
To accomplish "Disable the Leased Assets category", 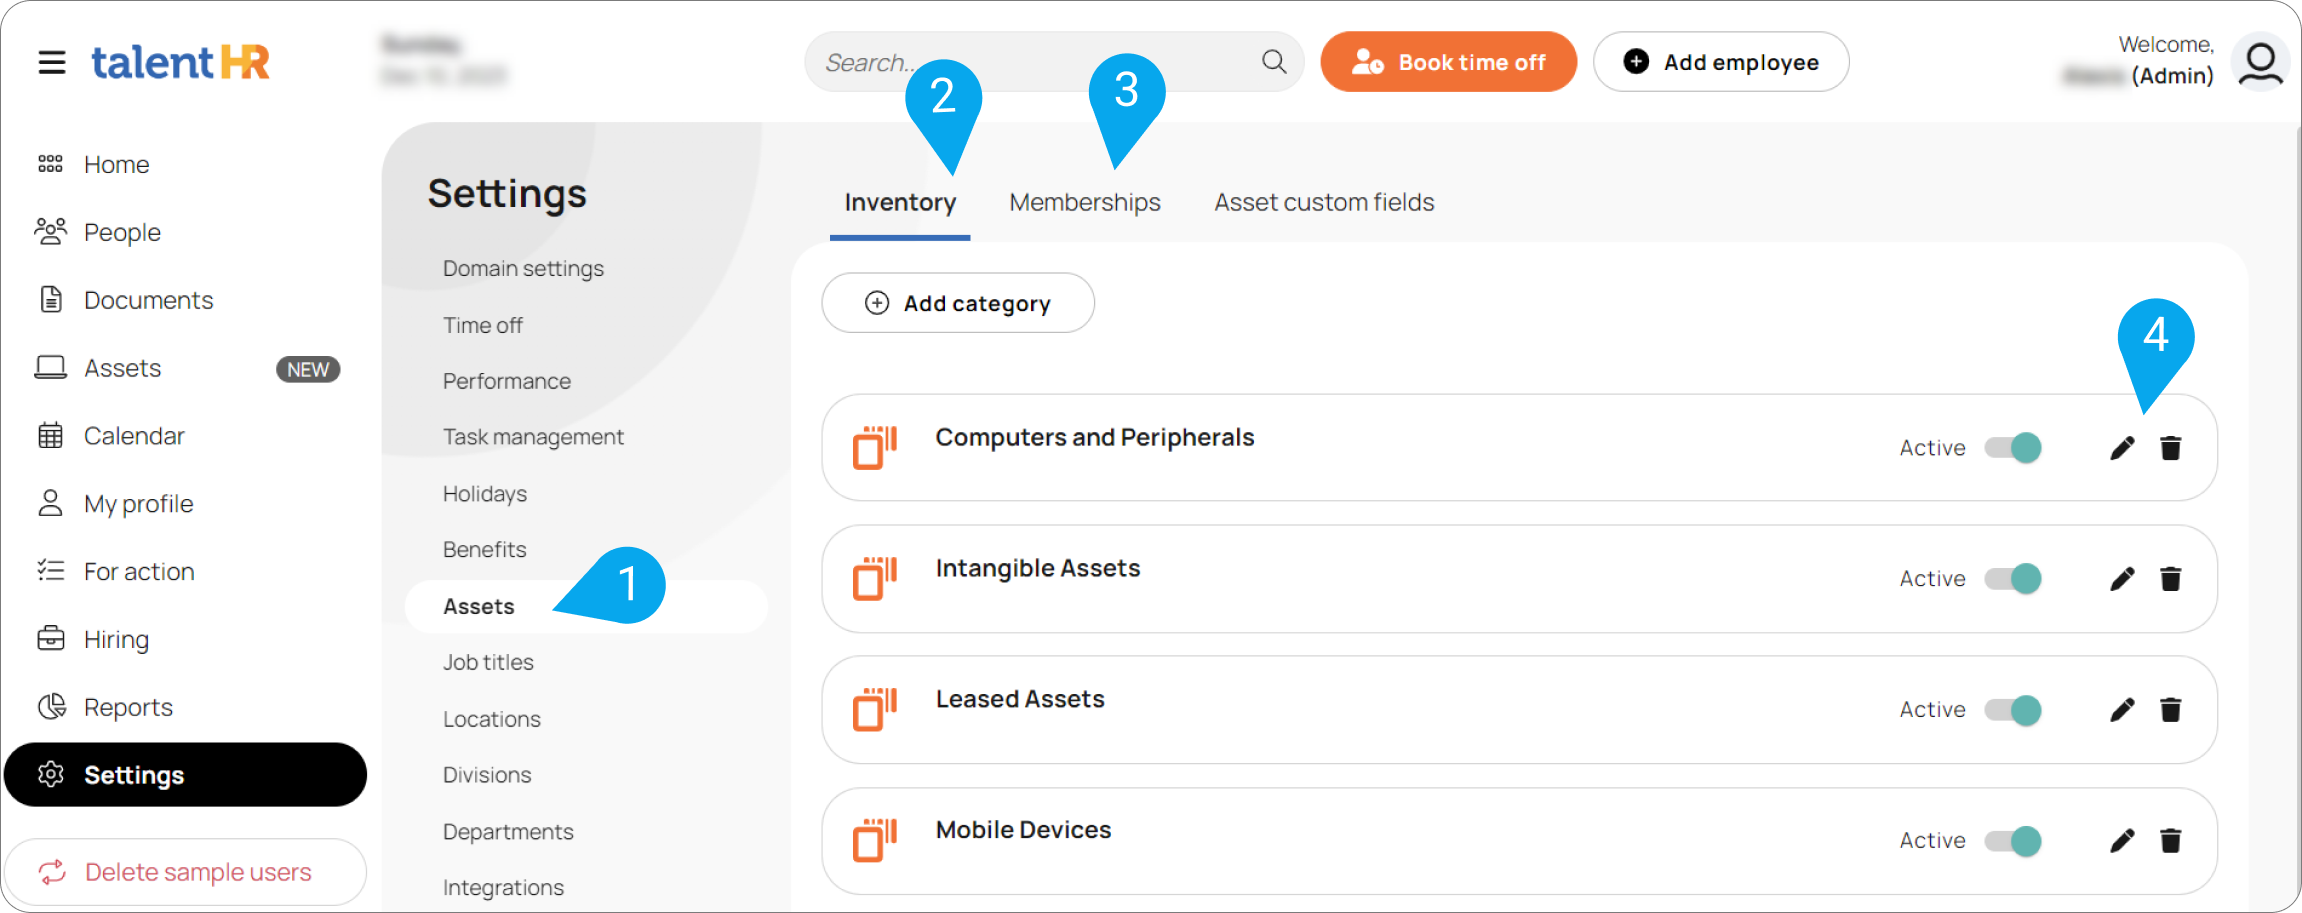I will pos(2014,709).
